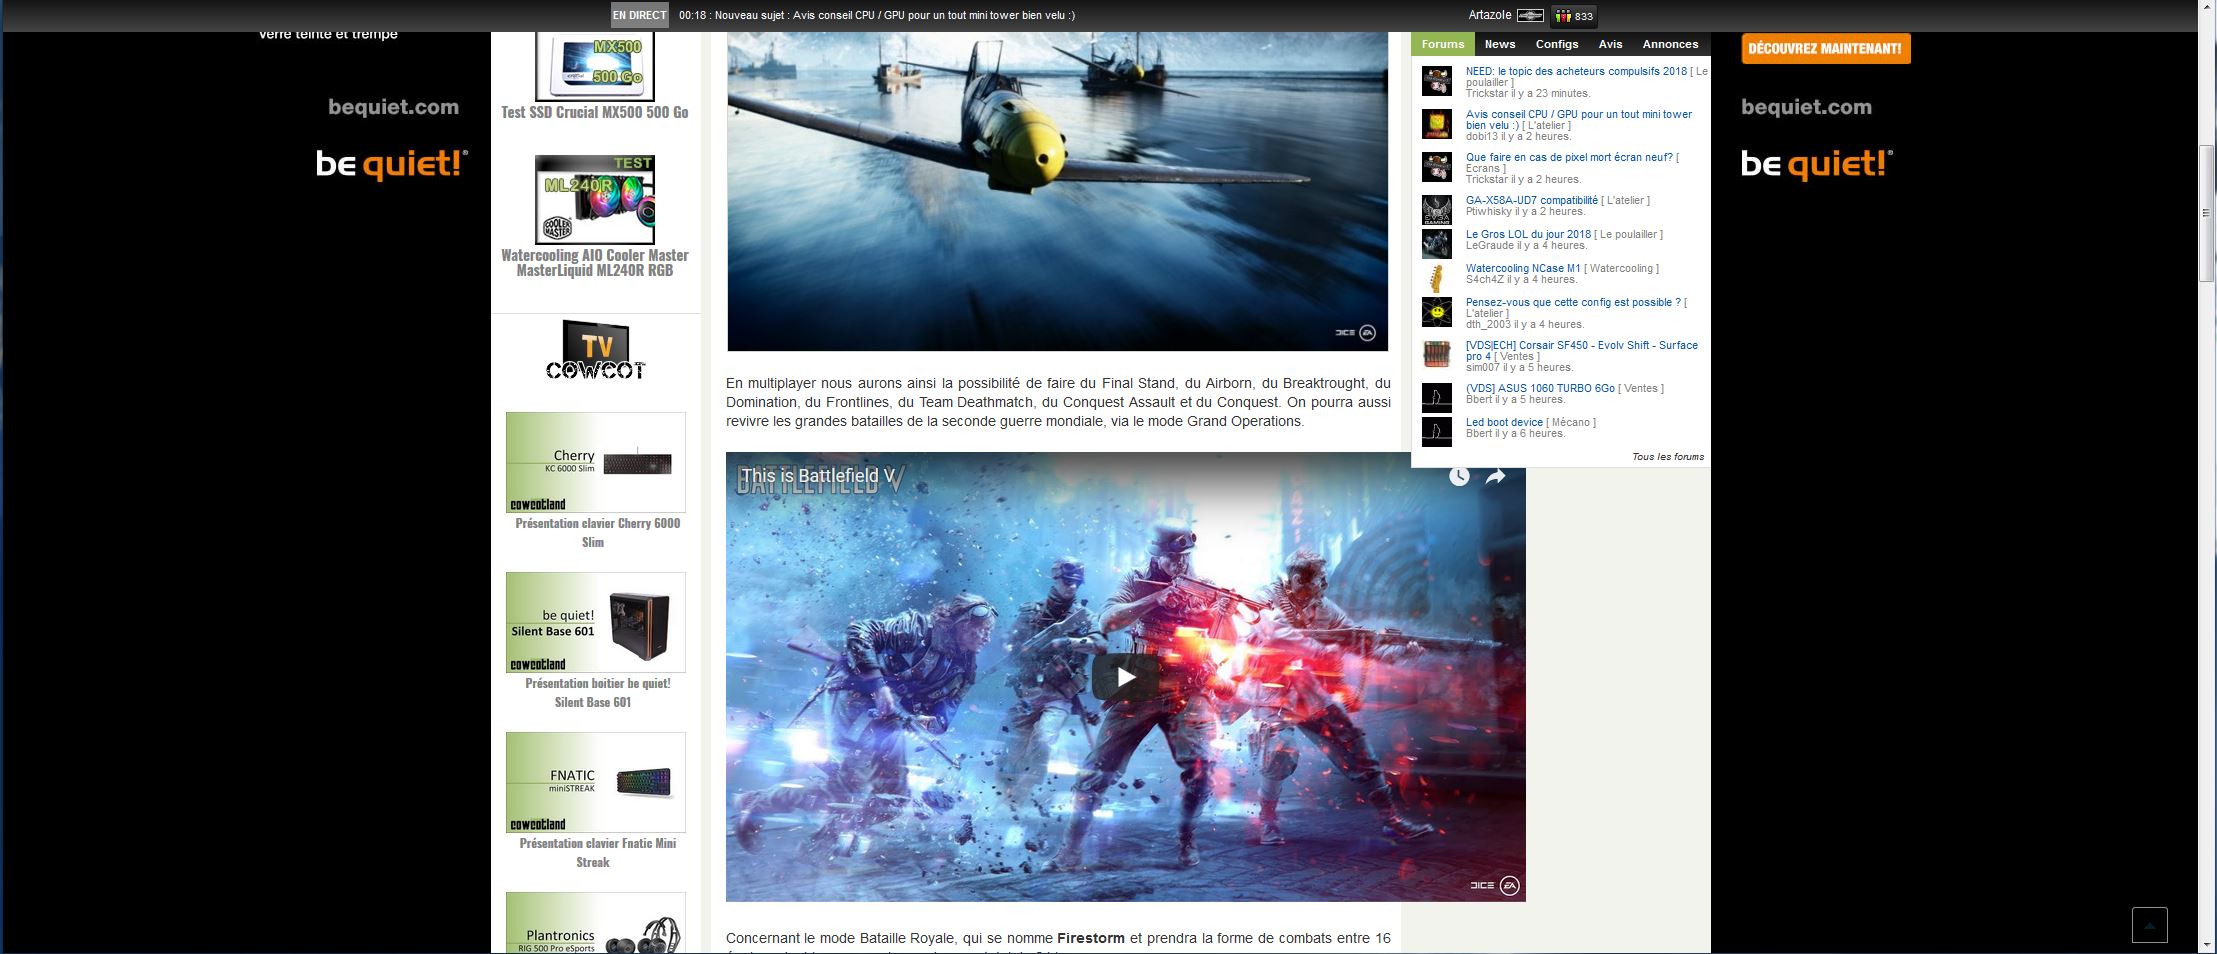Viewport: 2217px width, 954px height.
Task: Click right-side be quiet! logo
Action: (1817, 165)
